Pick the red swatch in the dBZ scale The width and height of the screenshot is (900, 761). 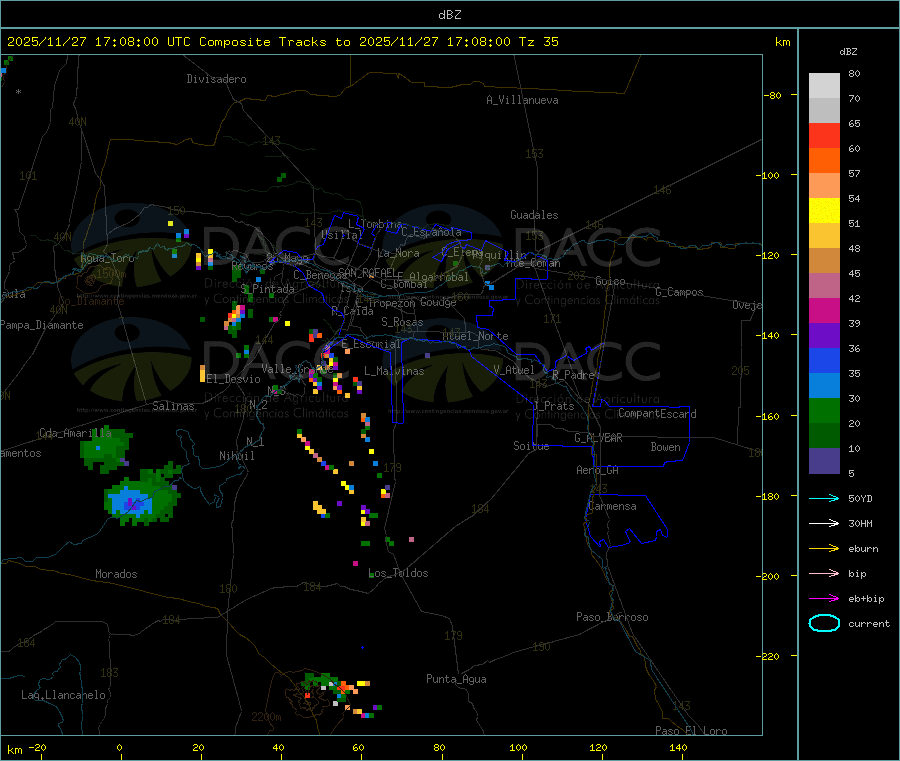click(824, 135)
